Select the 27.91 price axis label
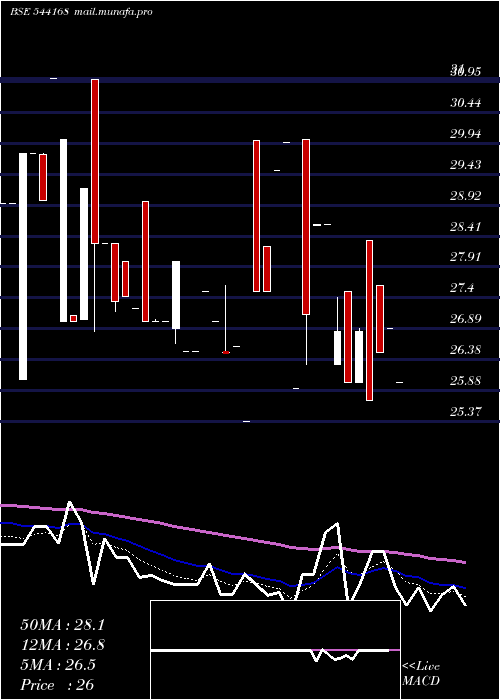The height and width of the screenshot is (700, 500). 466,258
